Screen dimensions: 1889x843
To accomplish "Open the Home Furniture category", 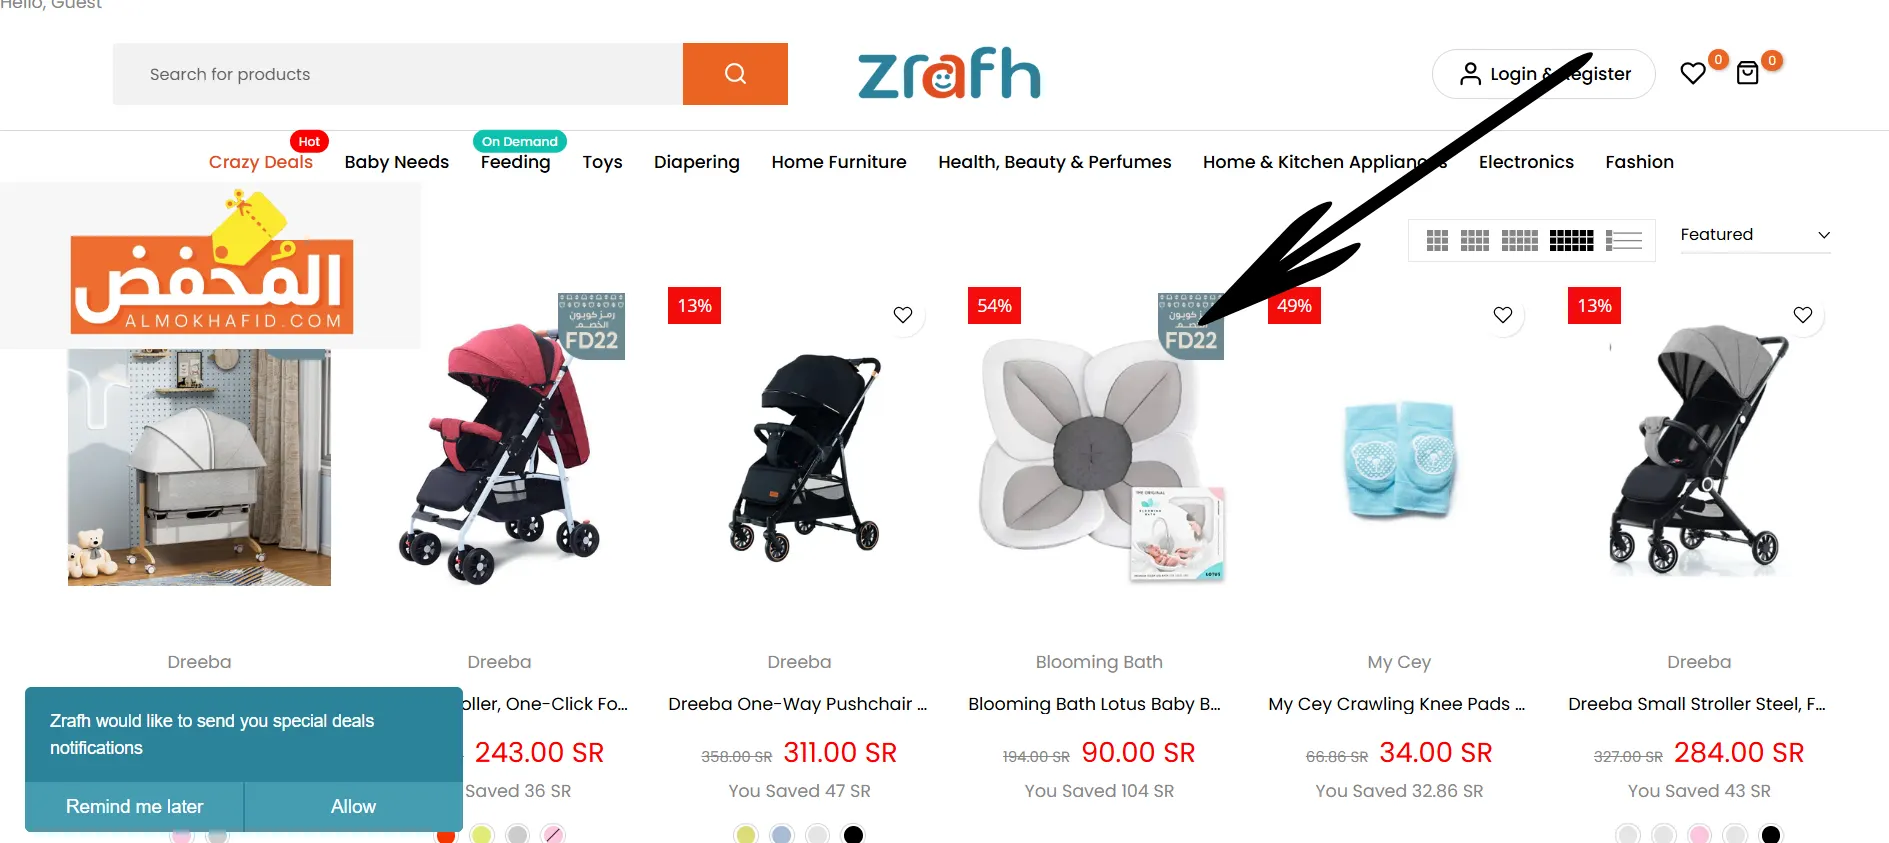I will coord(839,162).
